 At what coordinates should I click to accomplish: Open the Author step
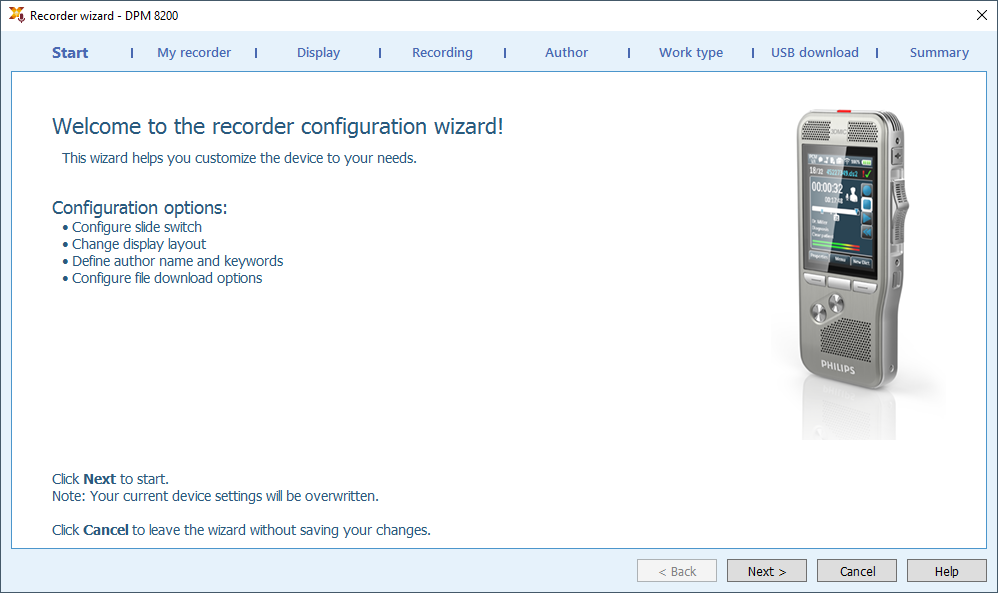[566, 53]
